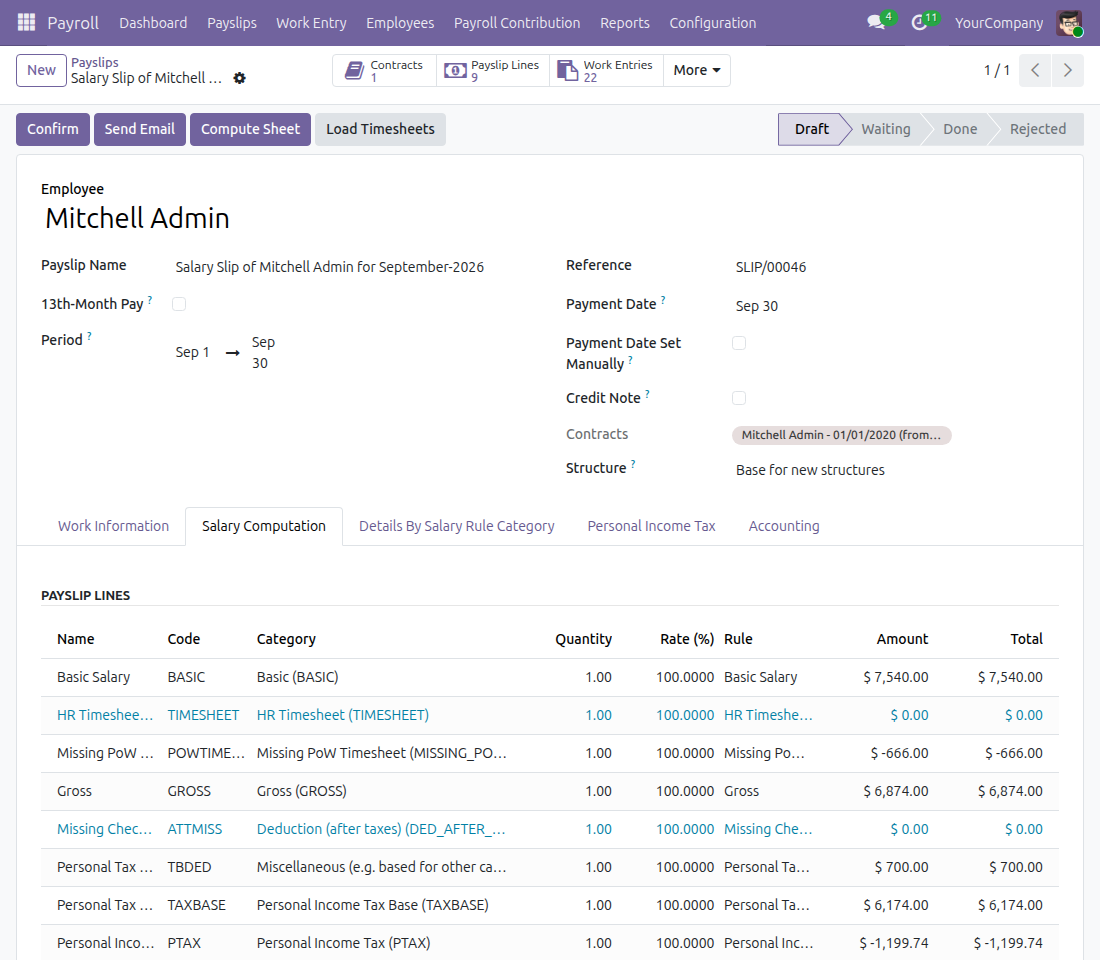1100x960 pixels.
Task: Open the TIMESHEET code line
Action: [203, 715]
